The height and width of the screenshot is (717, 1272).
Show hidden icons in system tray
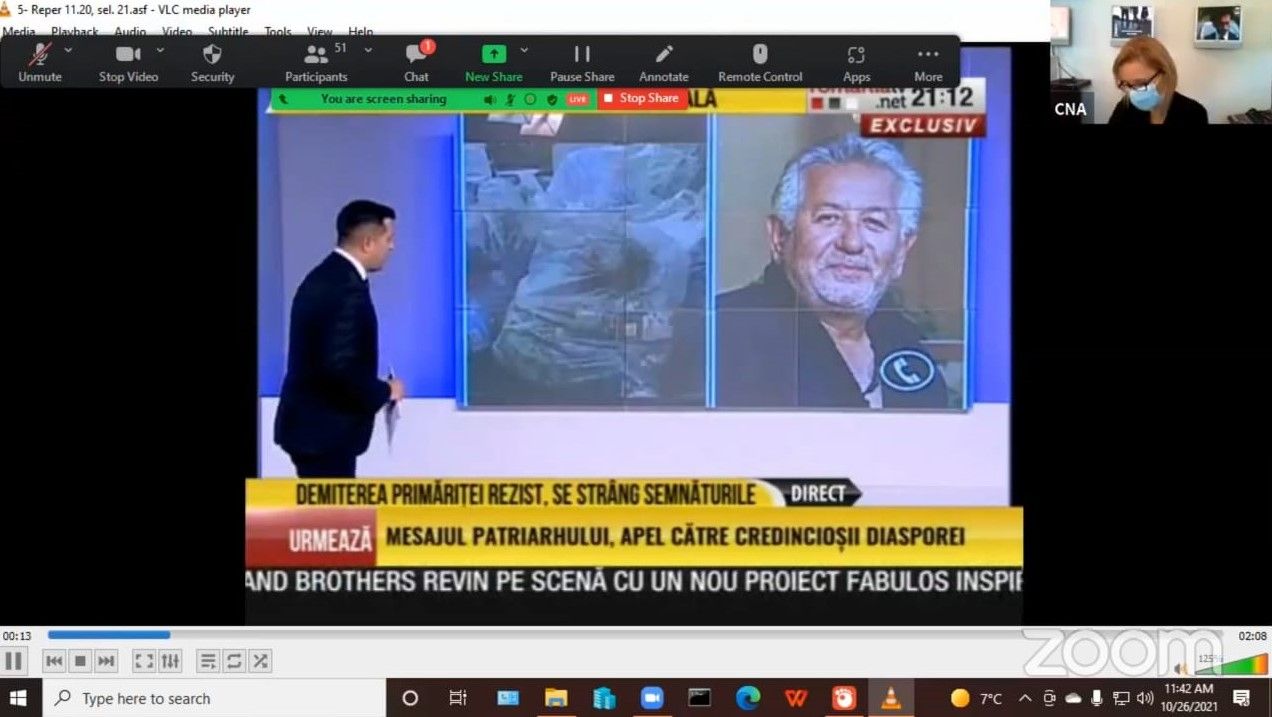pyautogui.click(x=1024, y=697)
